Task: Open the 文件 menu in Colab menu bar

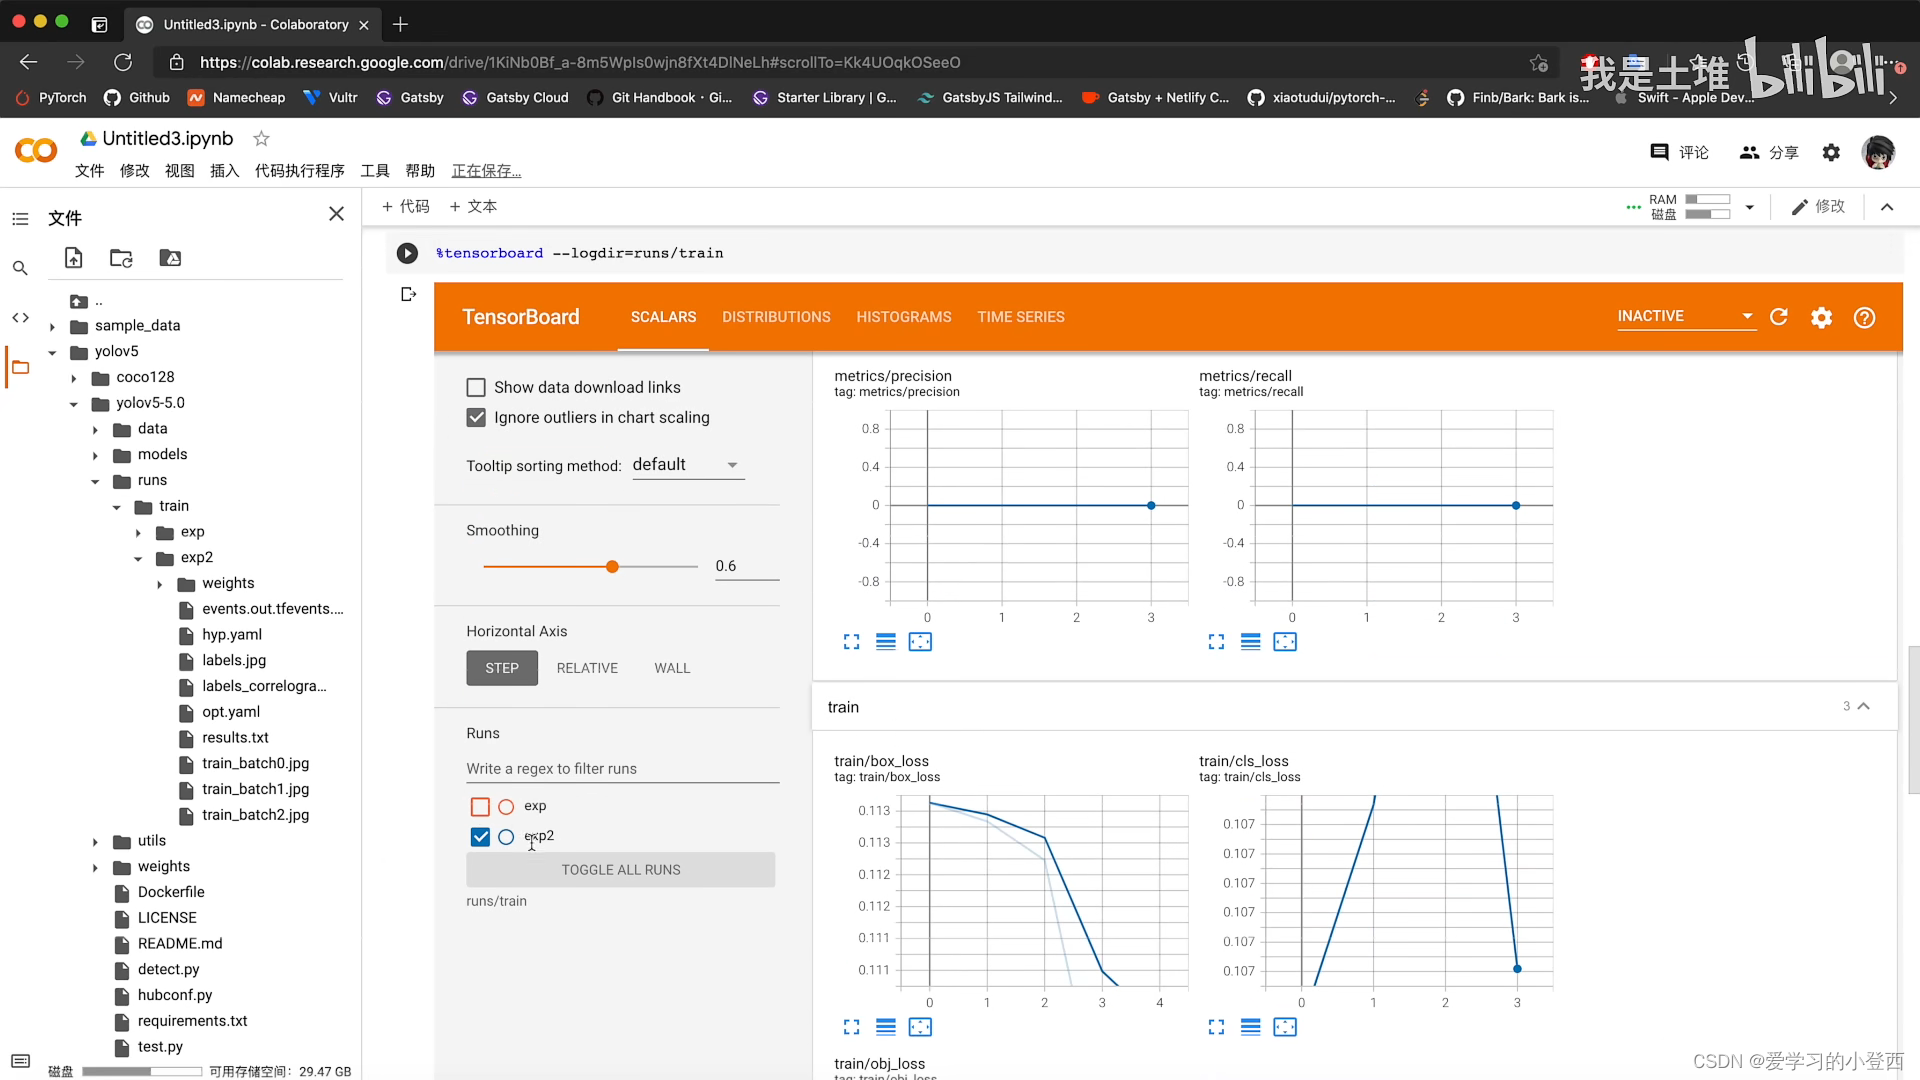Action: click(x=89, y=171)
